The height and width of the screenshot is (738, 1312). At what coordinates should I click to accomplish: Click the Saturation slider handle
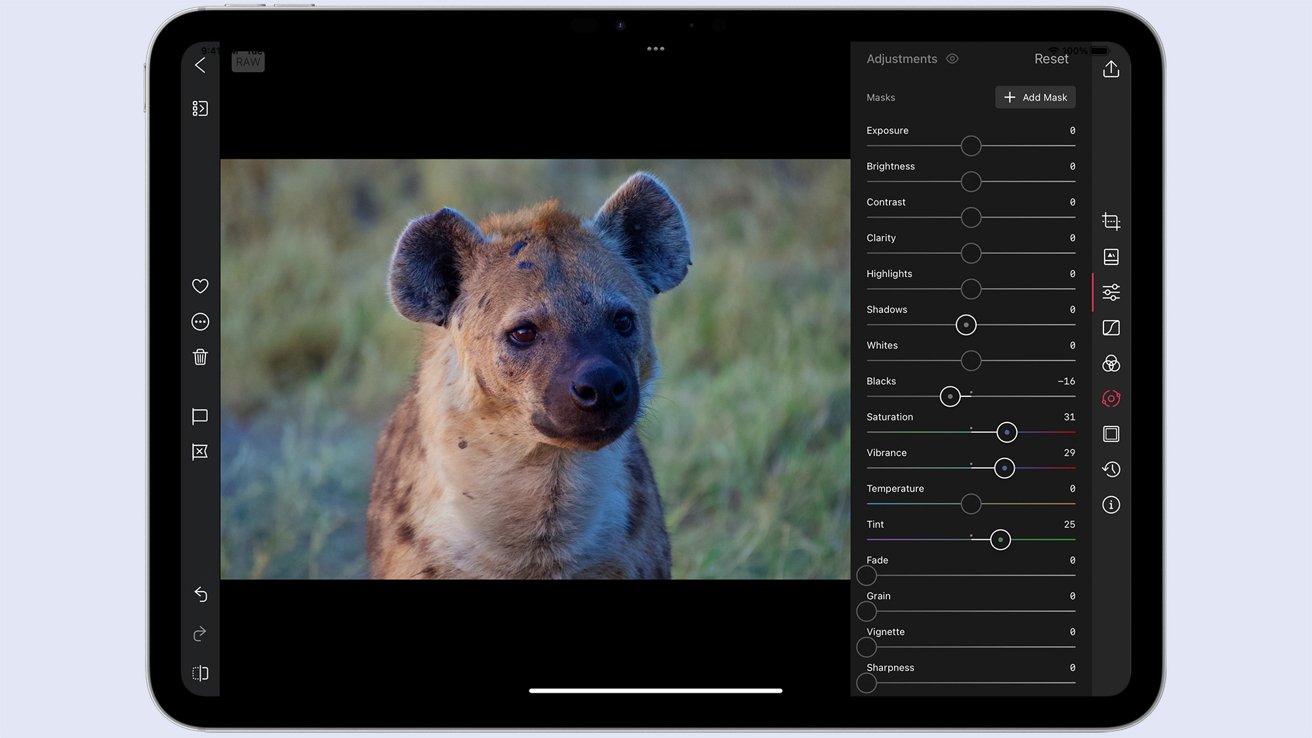[1007, 432]
